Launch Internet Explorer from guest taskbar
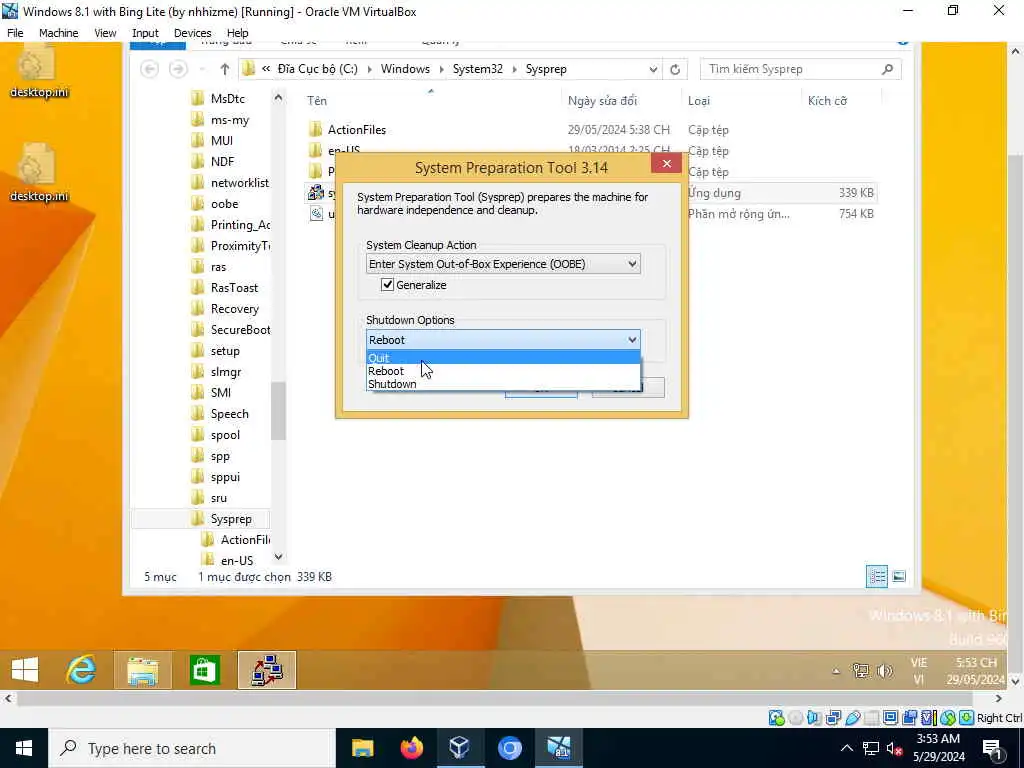Viewport: 1024px width, 768px height. [x=82, y=669]
